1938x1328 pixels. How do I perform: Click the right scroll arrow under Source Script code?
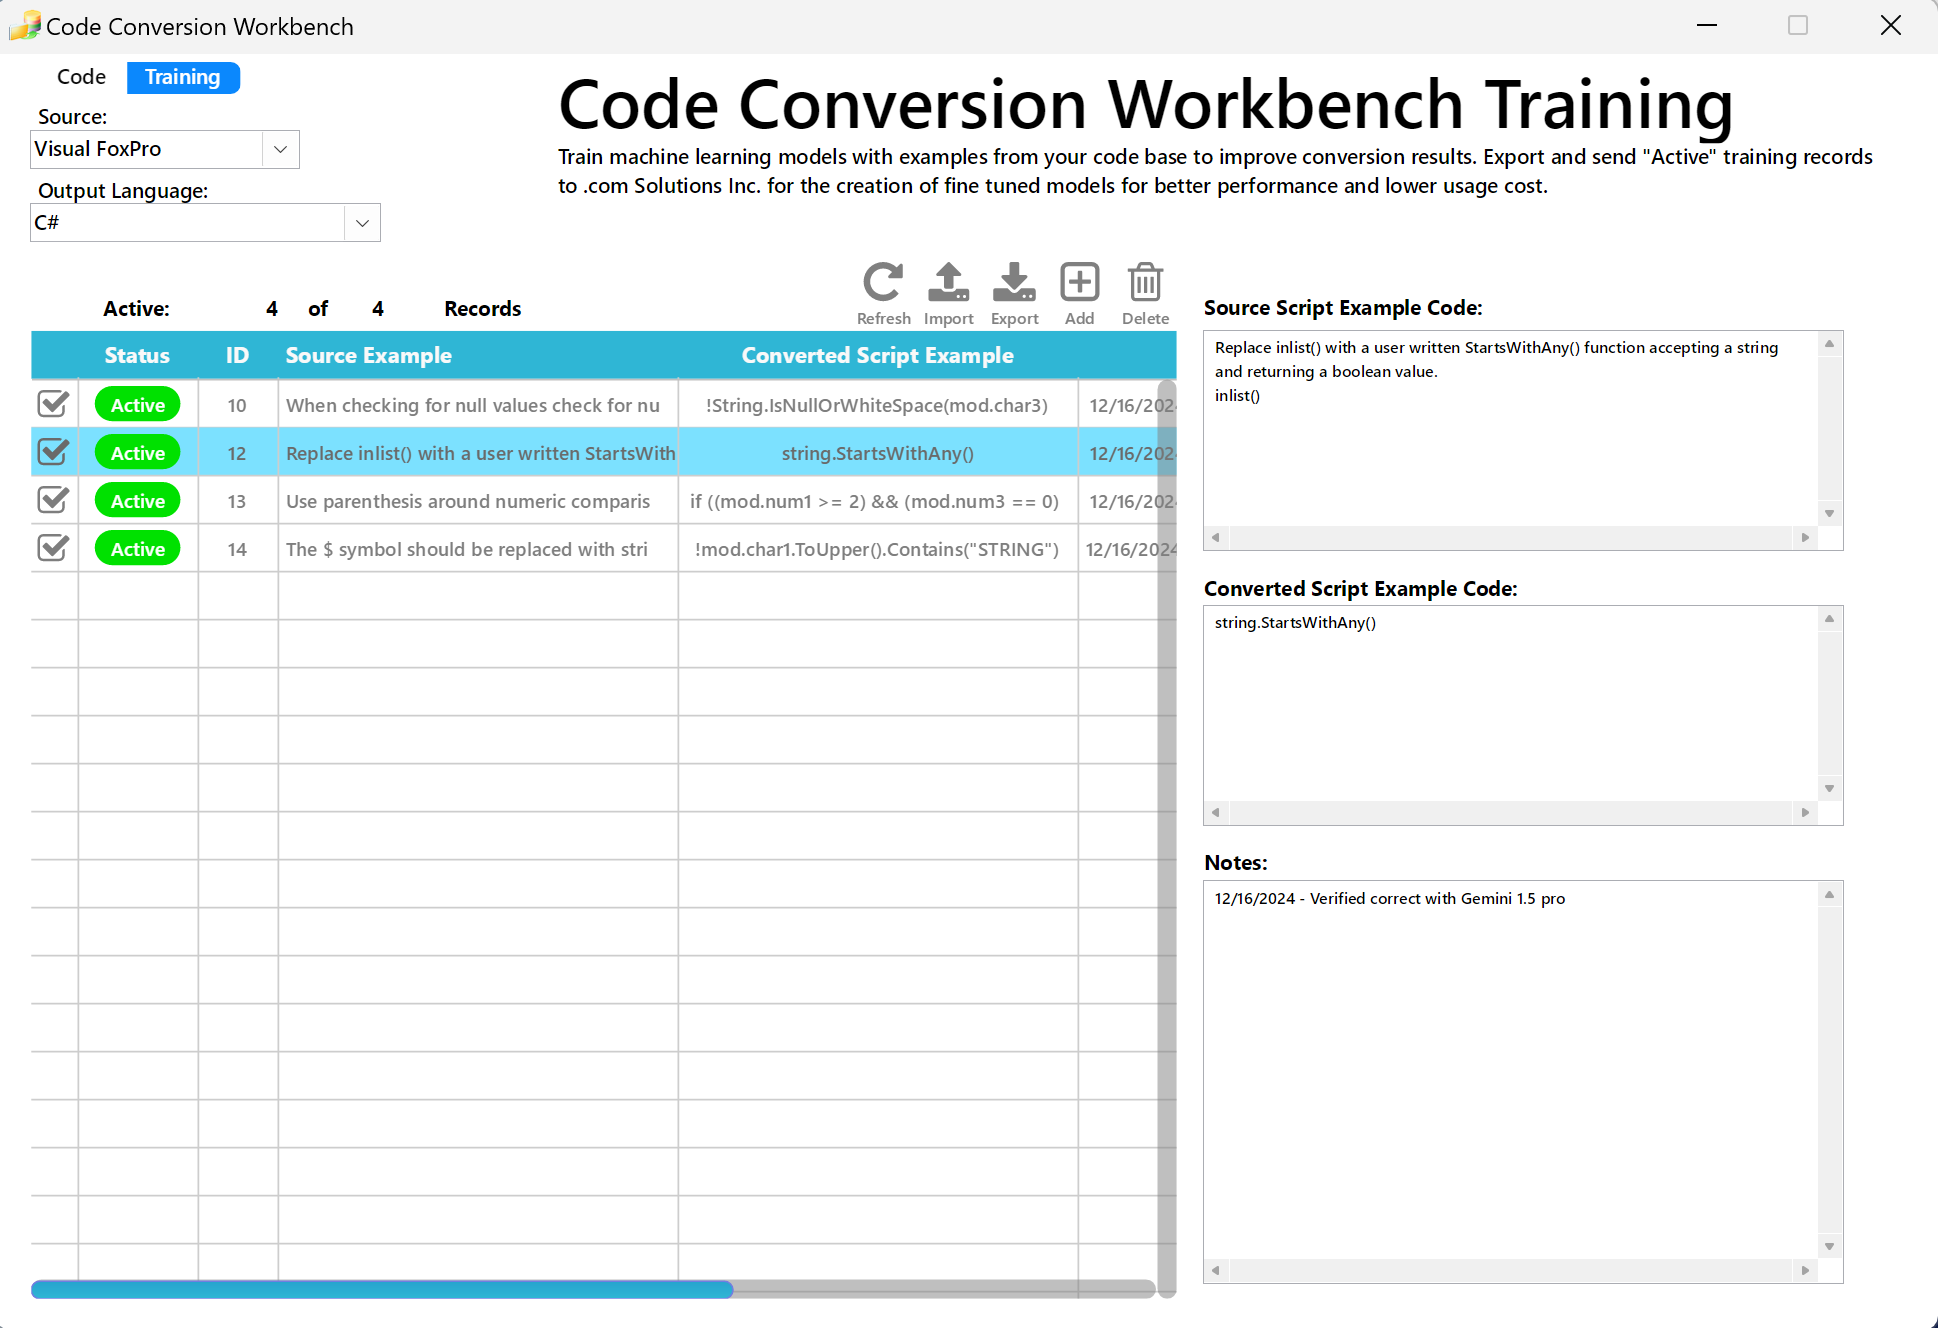point(1806,537)
